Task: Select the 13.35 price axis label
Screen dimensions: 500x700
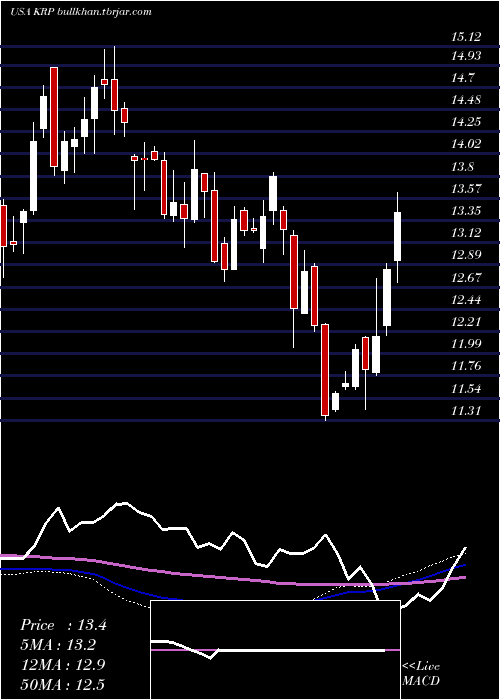Action: click(466, 211)
